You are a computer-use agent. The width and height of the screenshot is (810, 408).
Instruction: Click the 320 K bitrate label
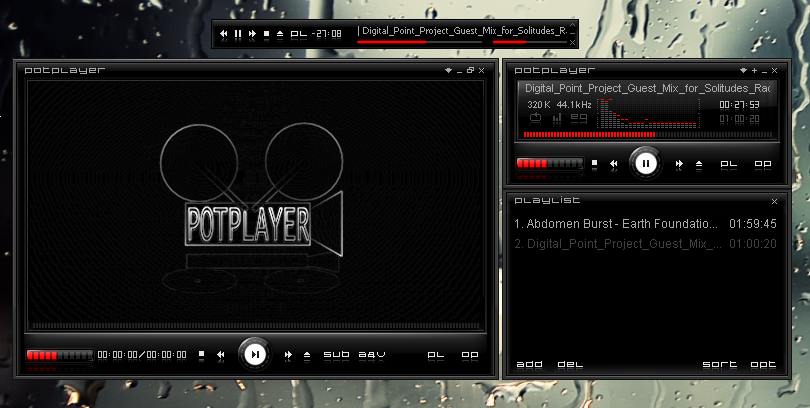click(x=539, y=105)
